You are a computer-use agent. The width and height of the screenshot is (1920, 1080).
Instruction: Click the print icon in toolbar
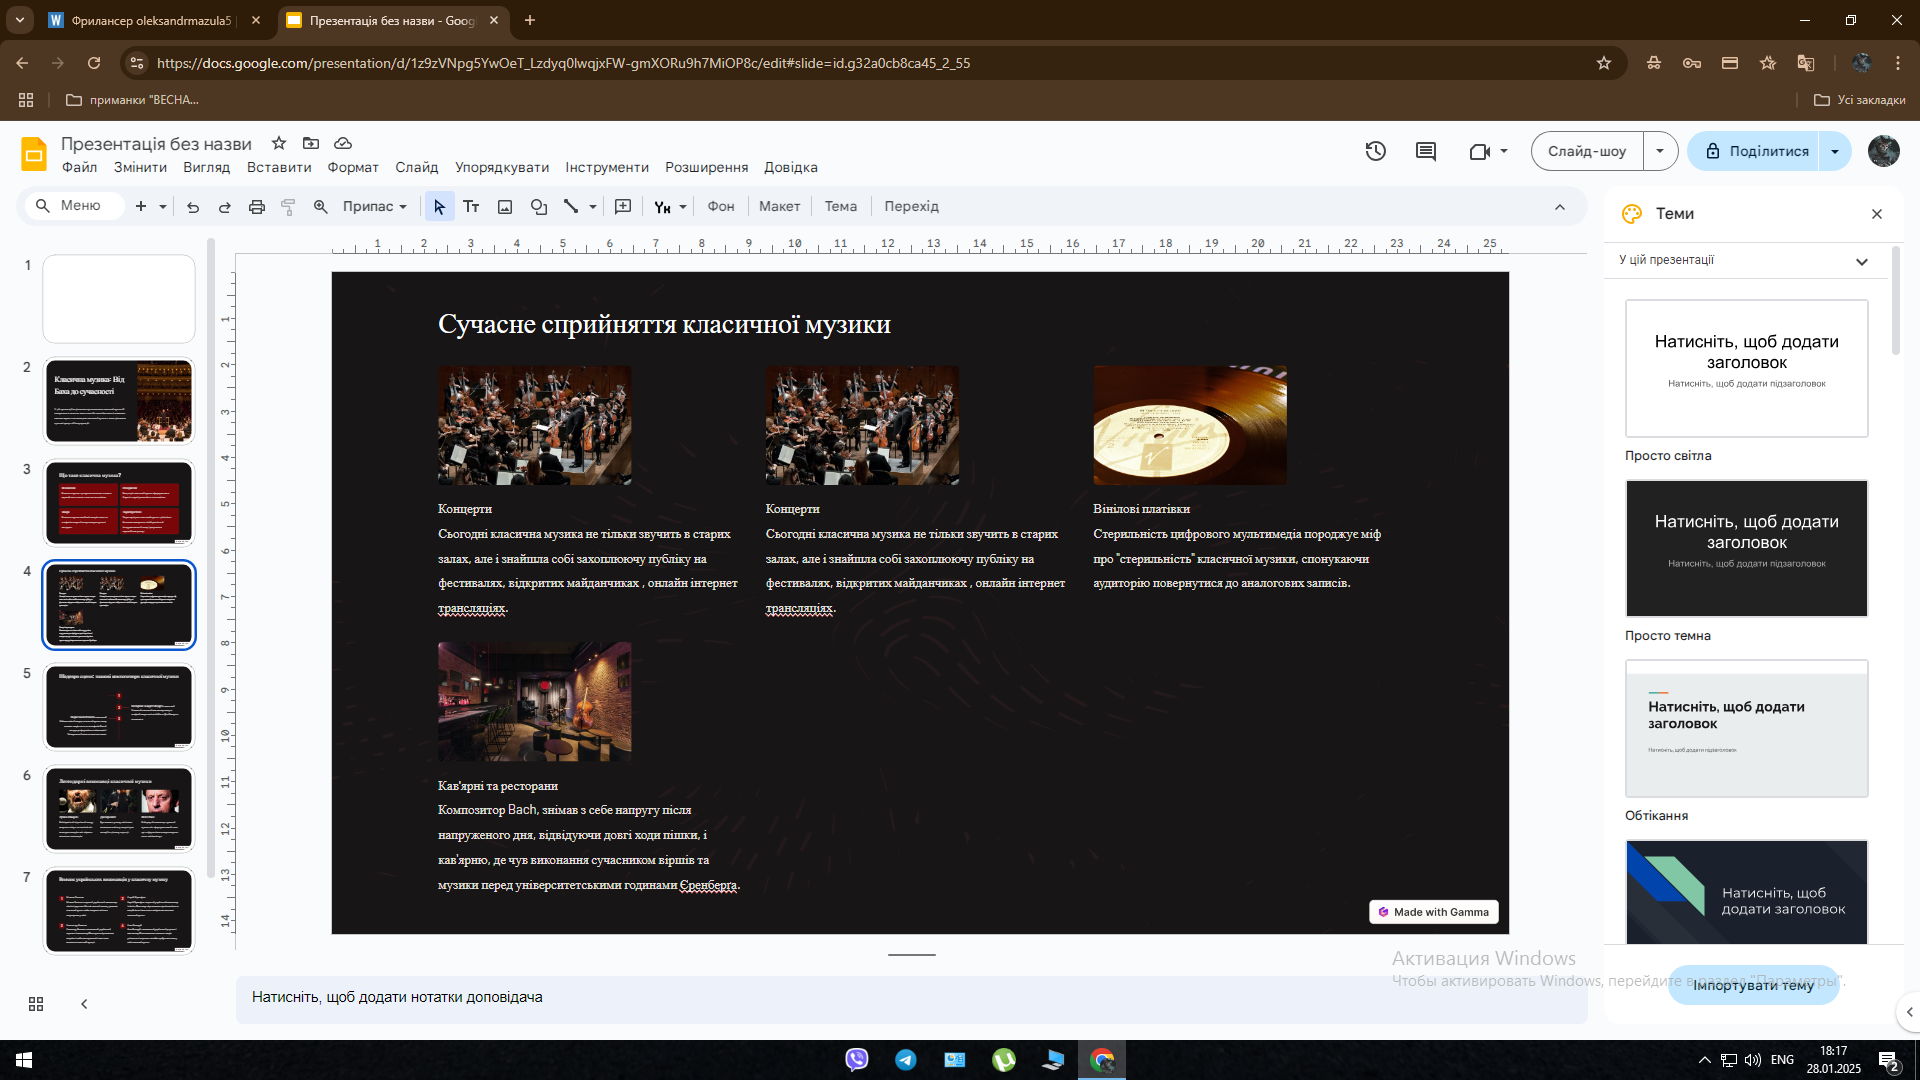coord(257,207)
